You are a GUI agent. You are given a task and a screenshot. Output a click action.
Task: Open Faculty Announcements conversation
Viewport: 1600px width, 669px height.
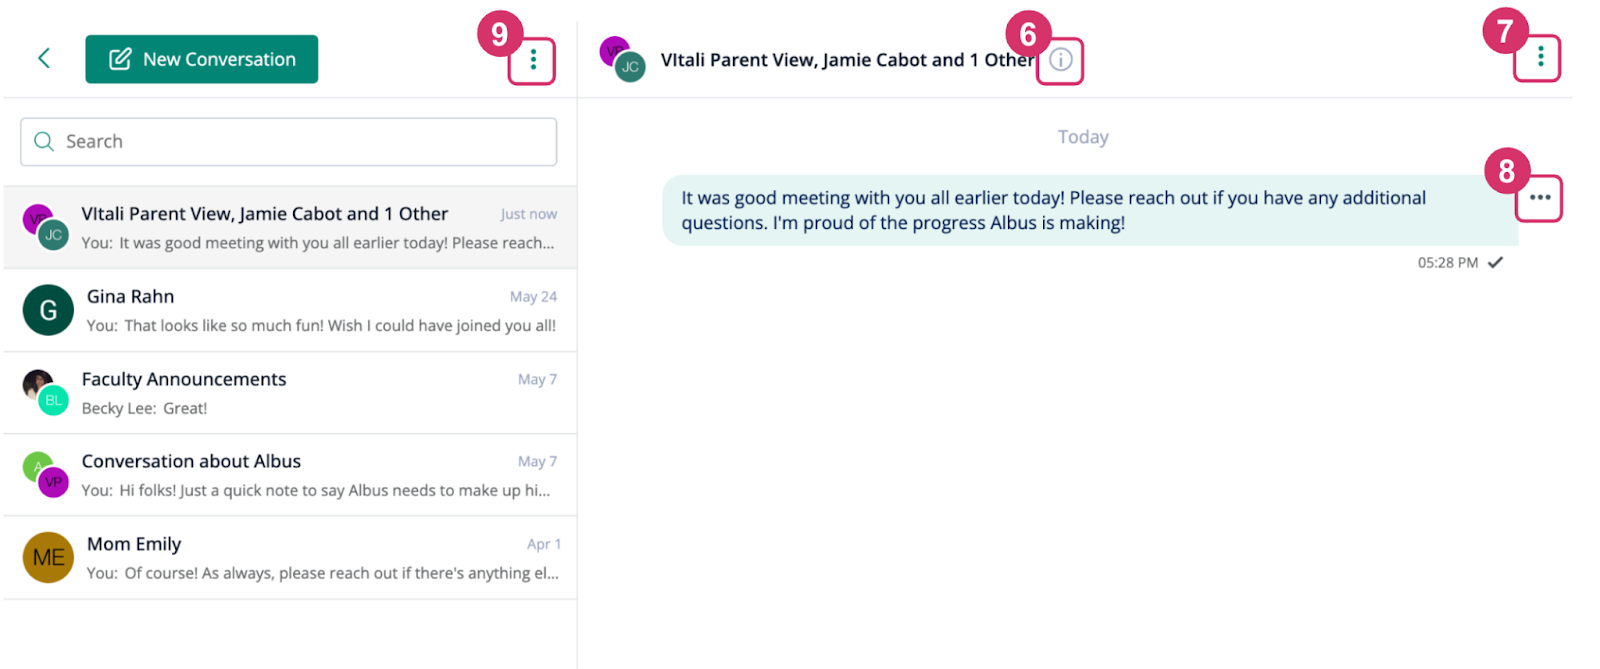click(290, 393)
